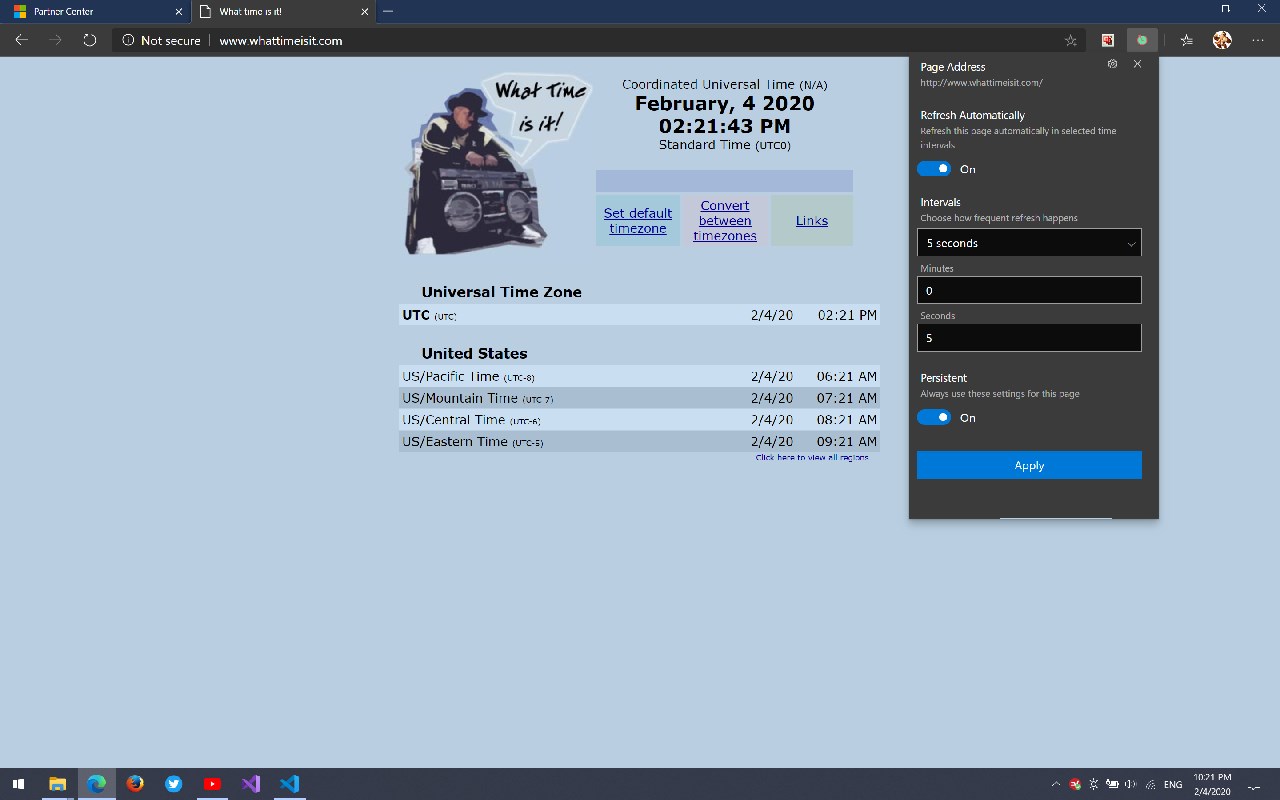Viewport: 1280px width, 800px height.
Task: Click the red extension icon in toolbar
Action: click(1108, 40)
